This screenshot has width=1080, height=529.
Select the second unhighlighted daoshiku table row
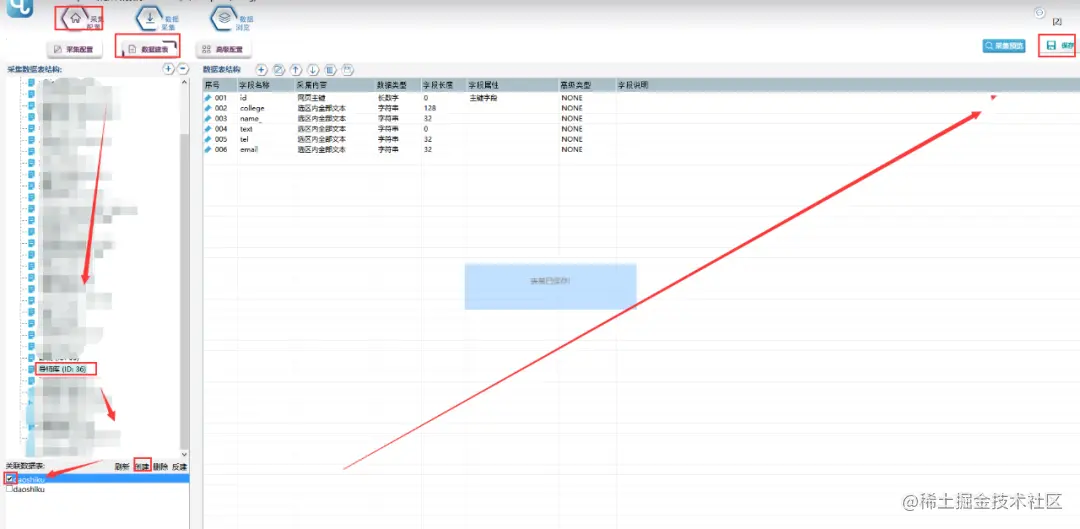[x=96, y=488]
